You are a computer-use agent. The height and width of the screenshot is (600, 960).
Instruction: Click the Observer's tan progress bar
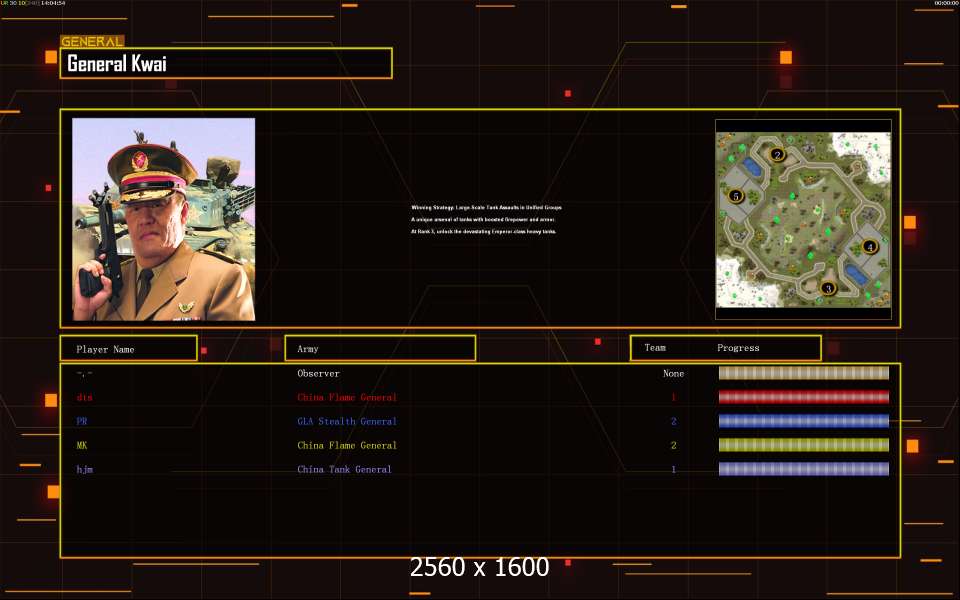[803, 373]
